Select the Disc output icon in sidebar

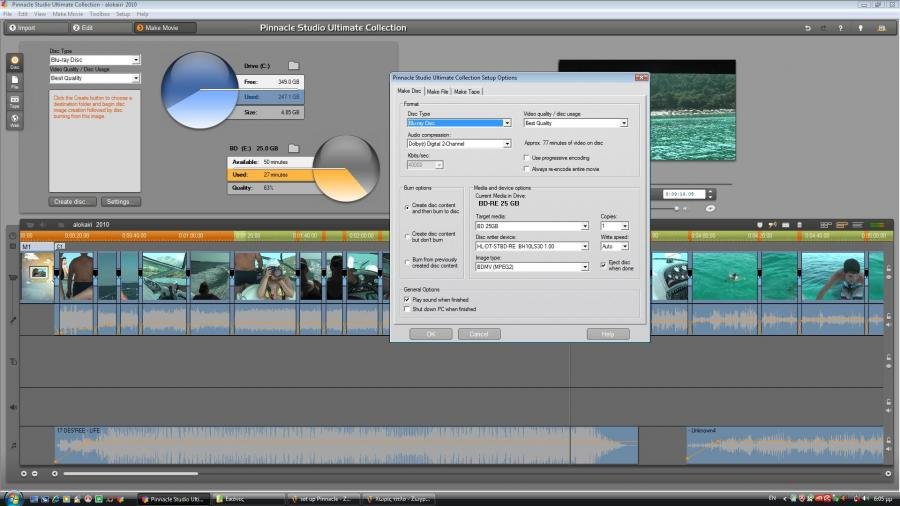point(15,62)
